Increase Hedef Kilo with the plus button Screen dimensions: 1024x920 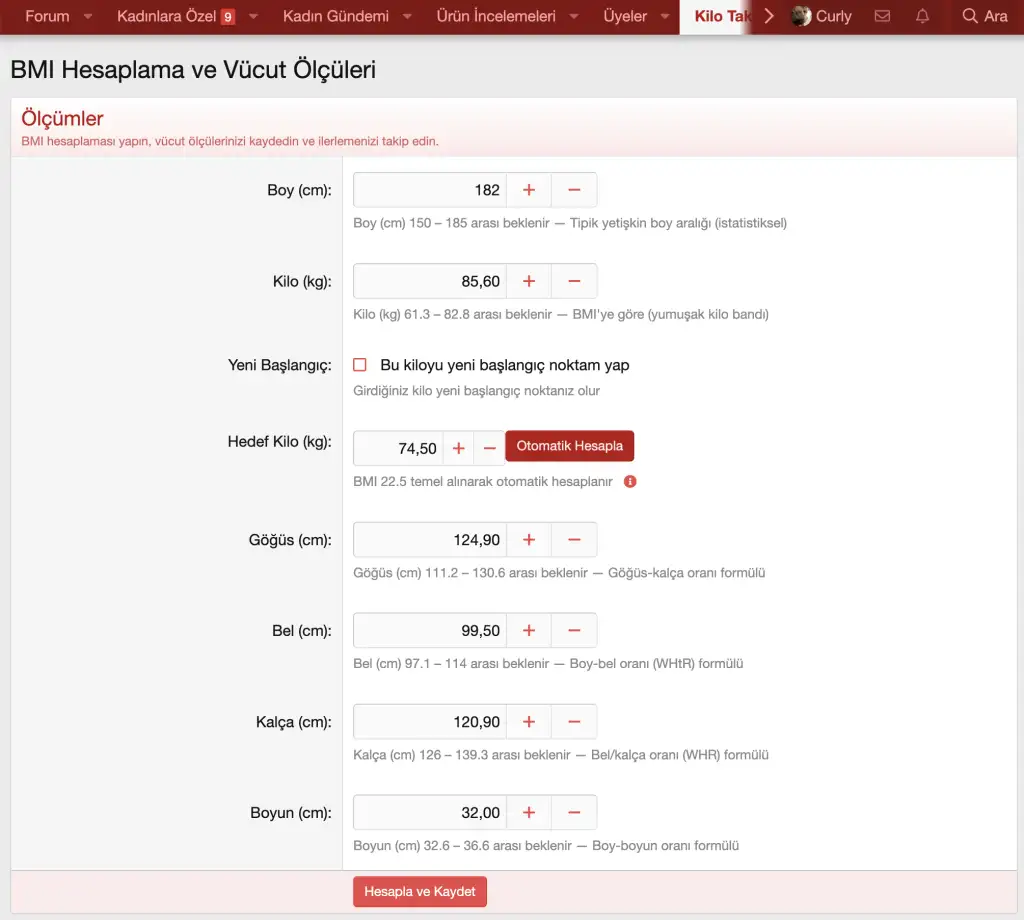pyautogui.click(x=459, y=449)
